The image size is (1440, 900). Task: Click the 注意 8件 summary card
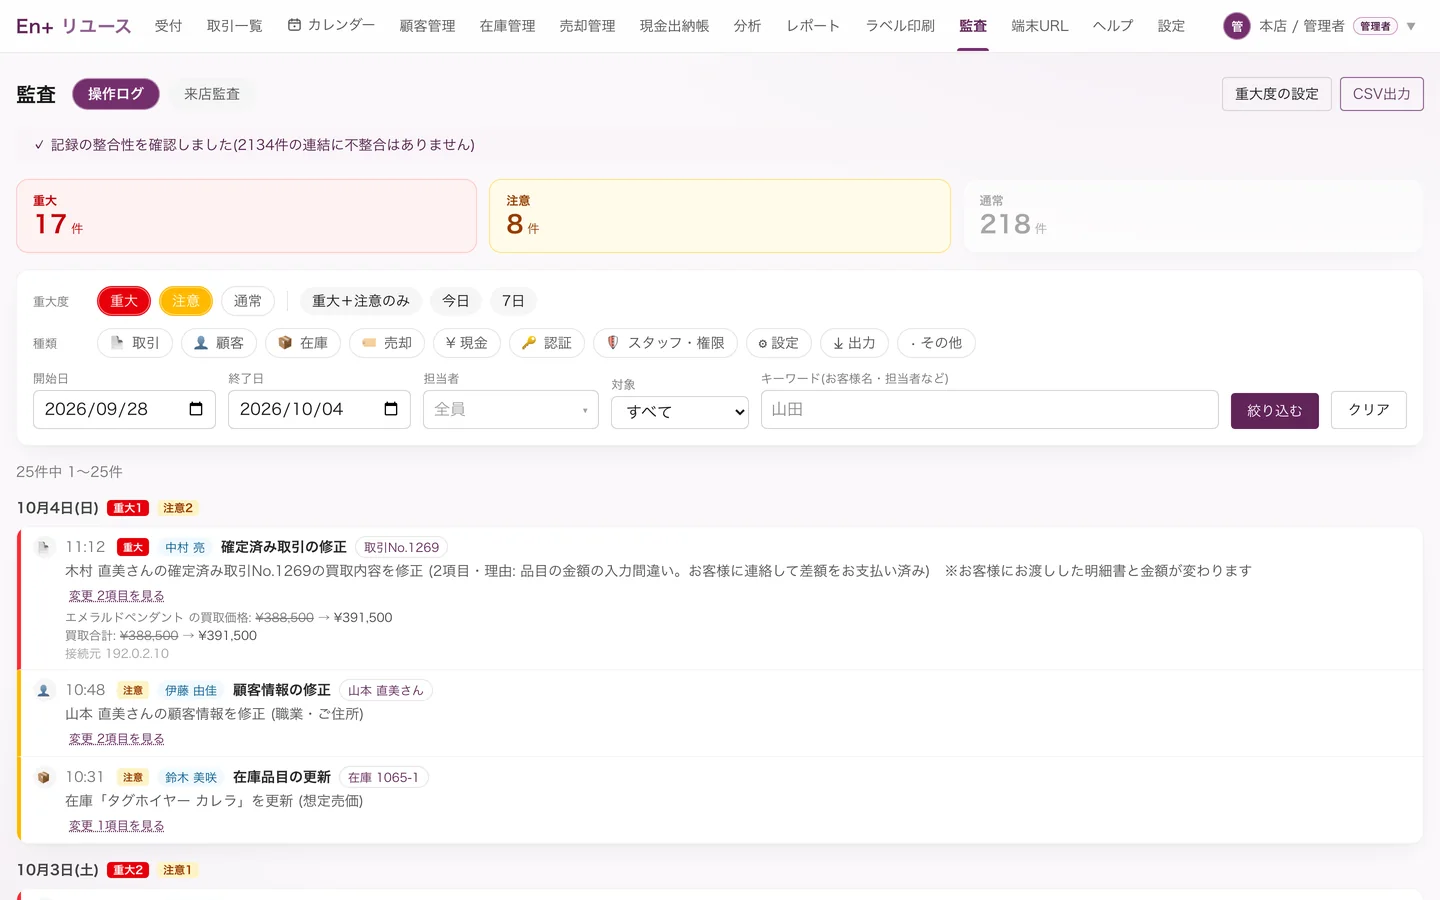coord(720,216)
